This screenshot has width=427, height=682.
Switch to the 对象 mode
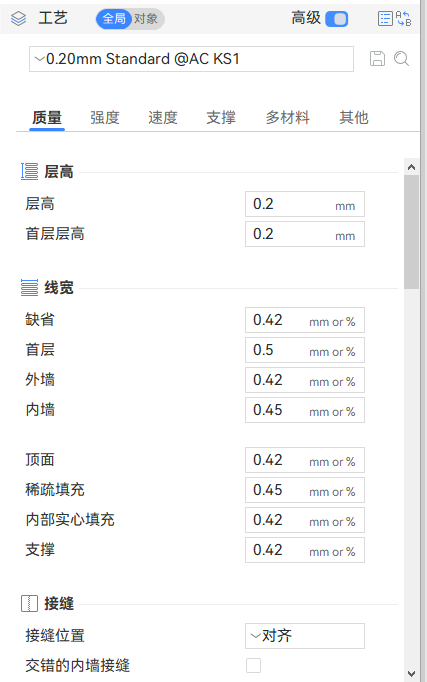click(146, 19)
